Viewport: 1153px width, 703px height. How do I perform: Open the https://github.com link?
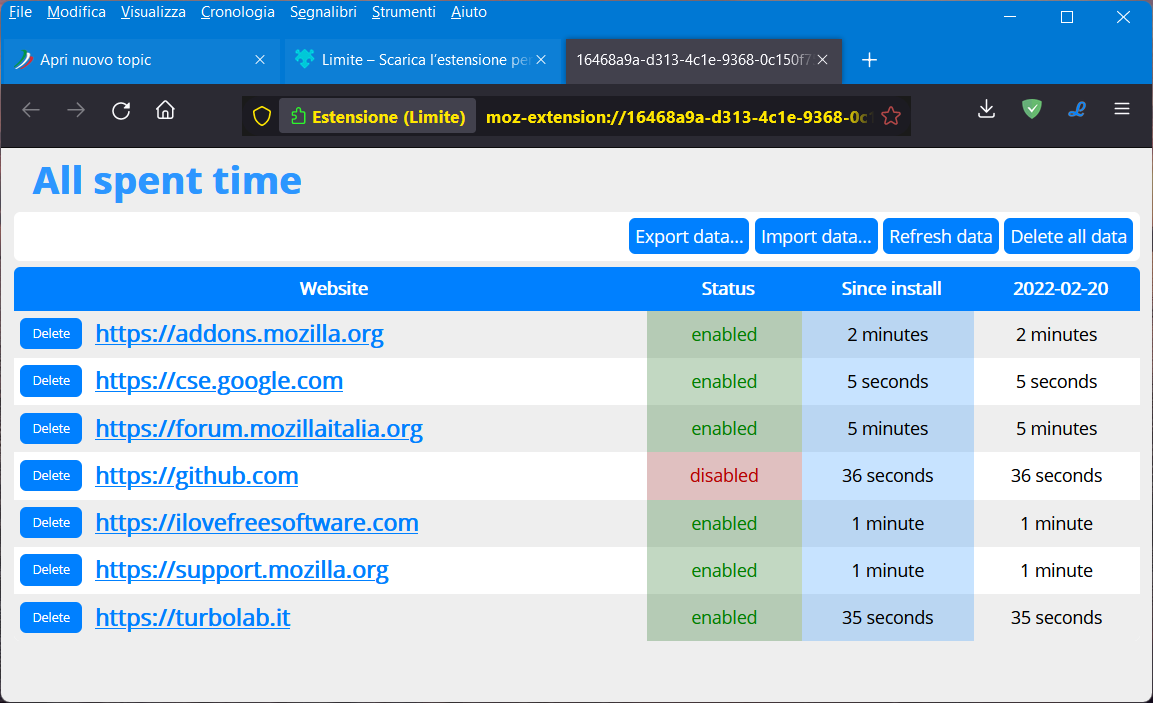click(196, 476)
